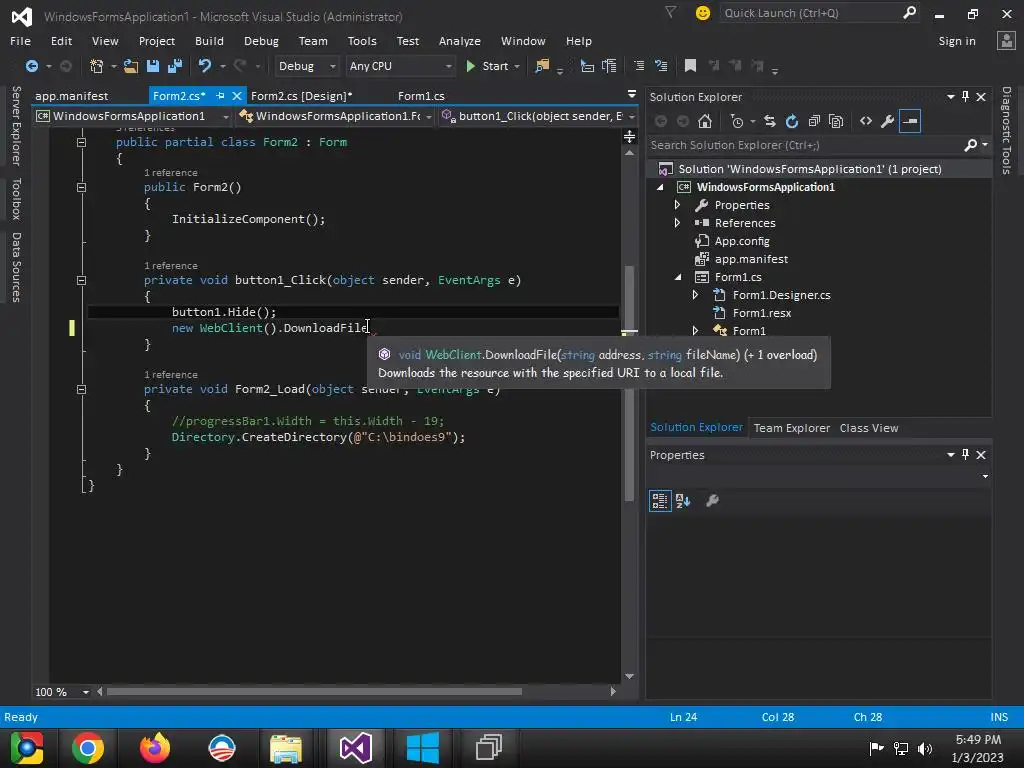Viewport: 1024px width, 768px height.
Task: Open the button1_Click member navigation dropdown
Action: [x=537, y=116]
